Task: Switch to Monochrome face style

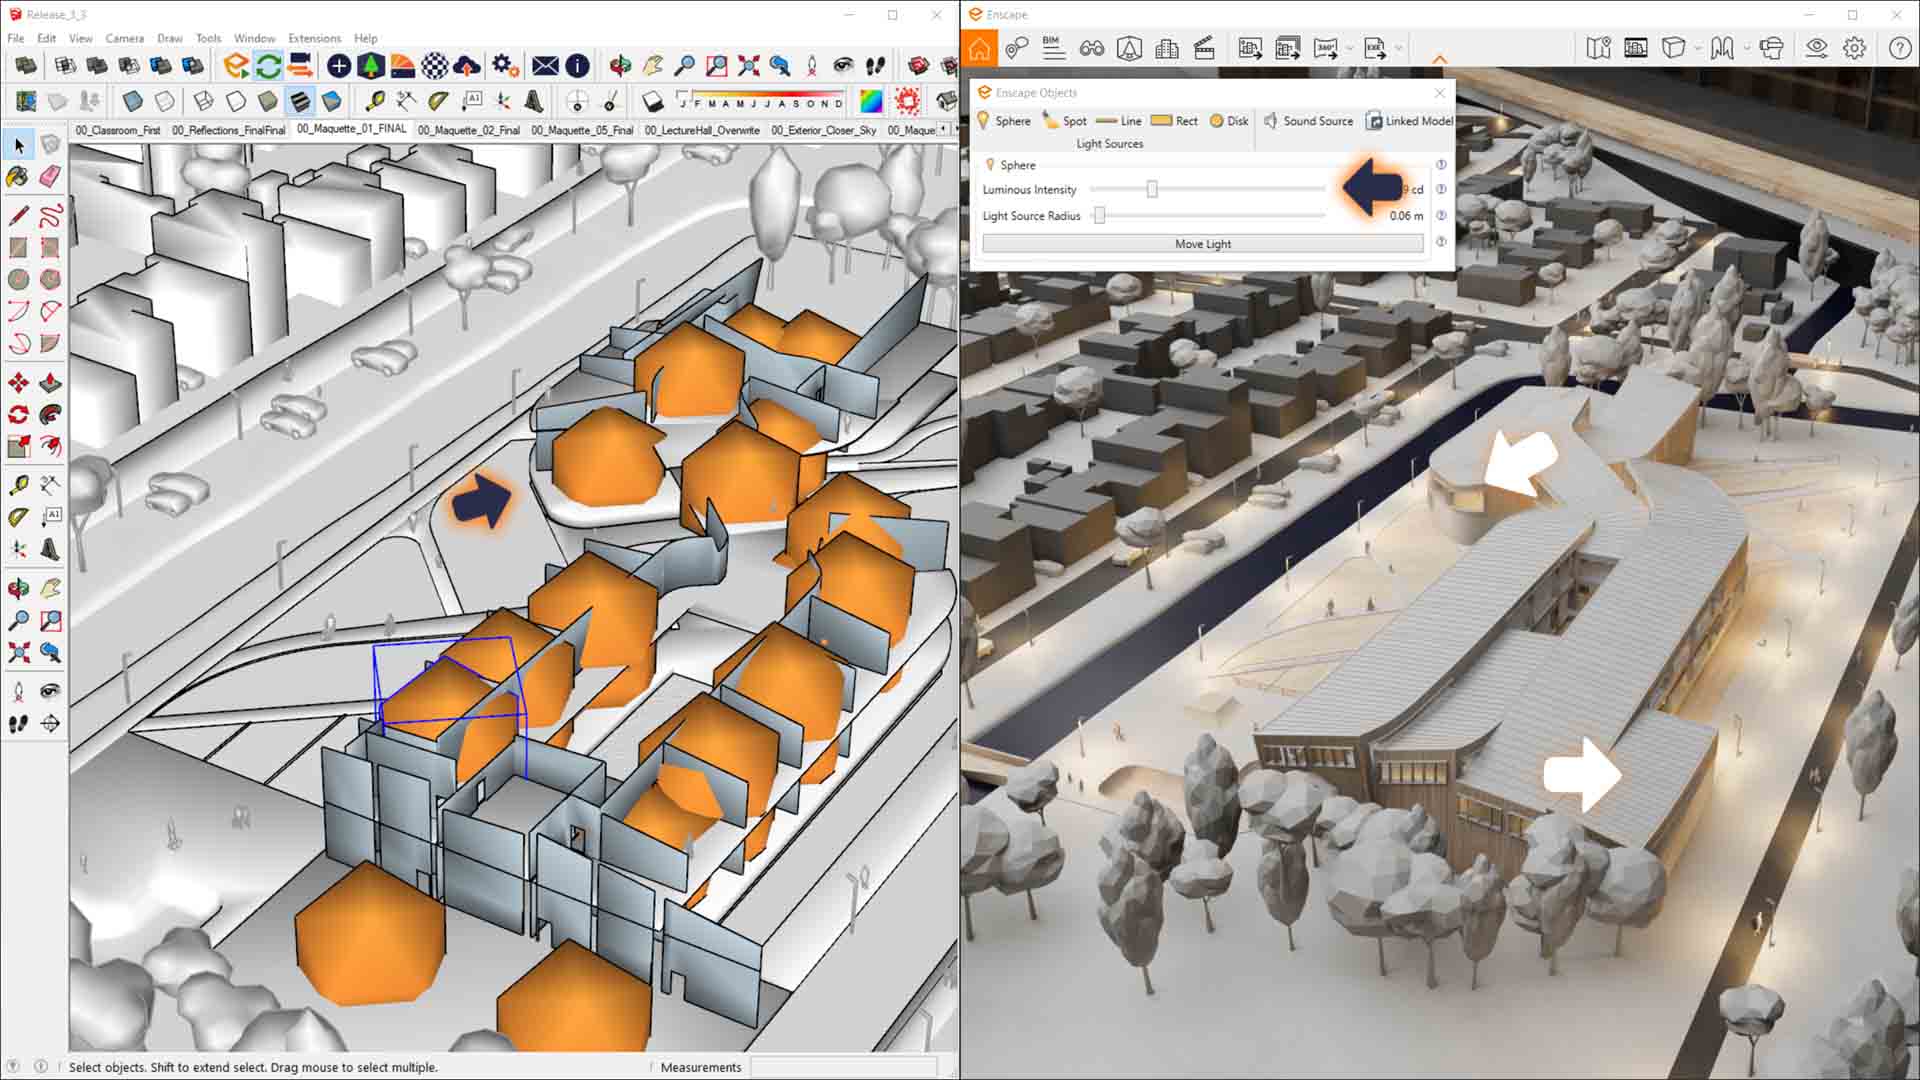Action: tap(331, 101)
